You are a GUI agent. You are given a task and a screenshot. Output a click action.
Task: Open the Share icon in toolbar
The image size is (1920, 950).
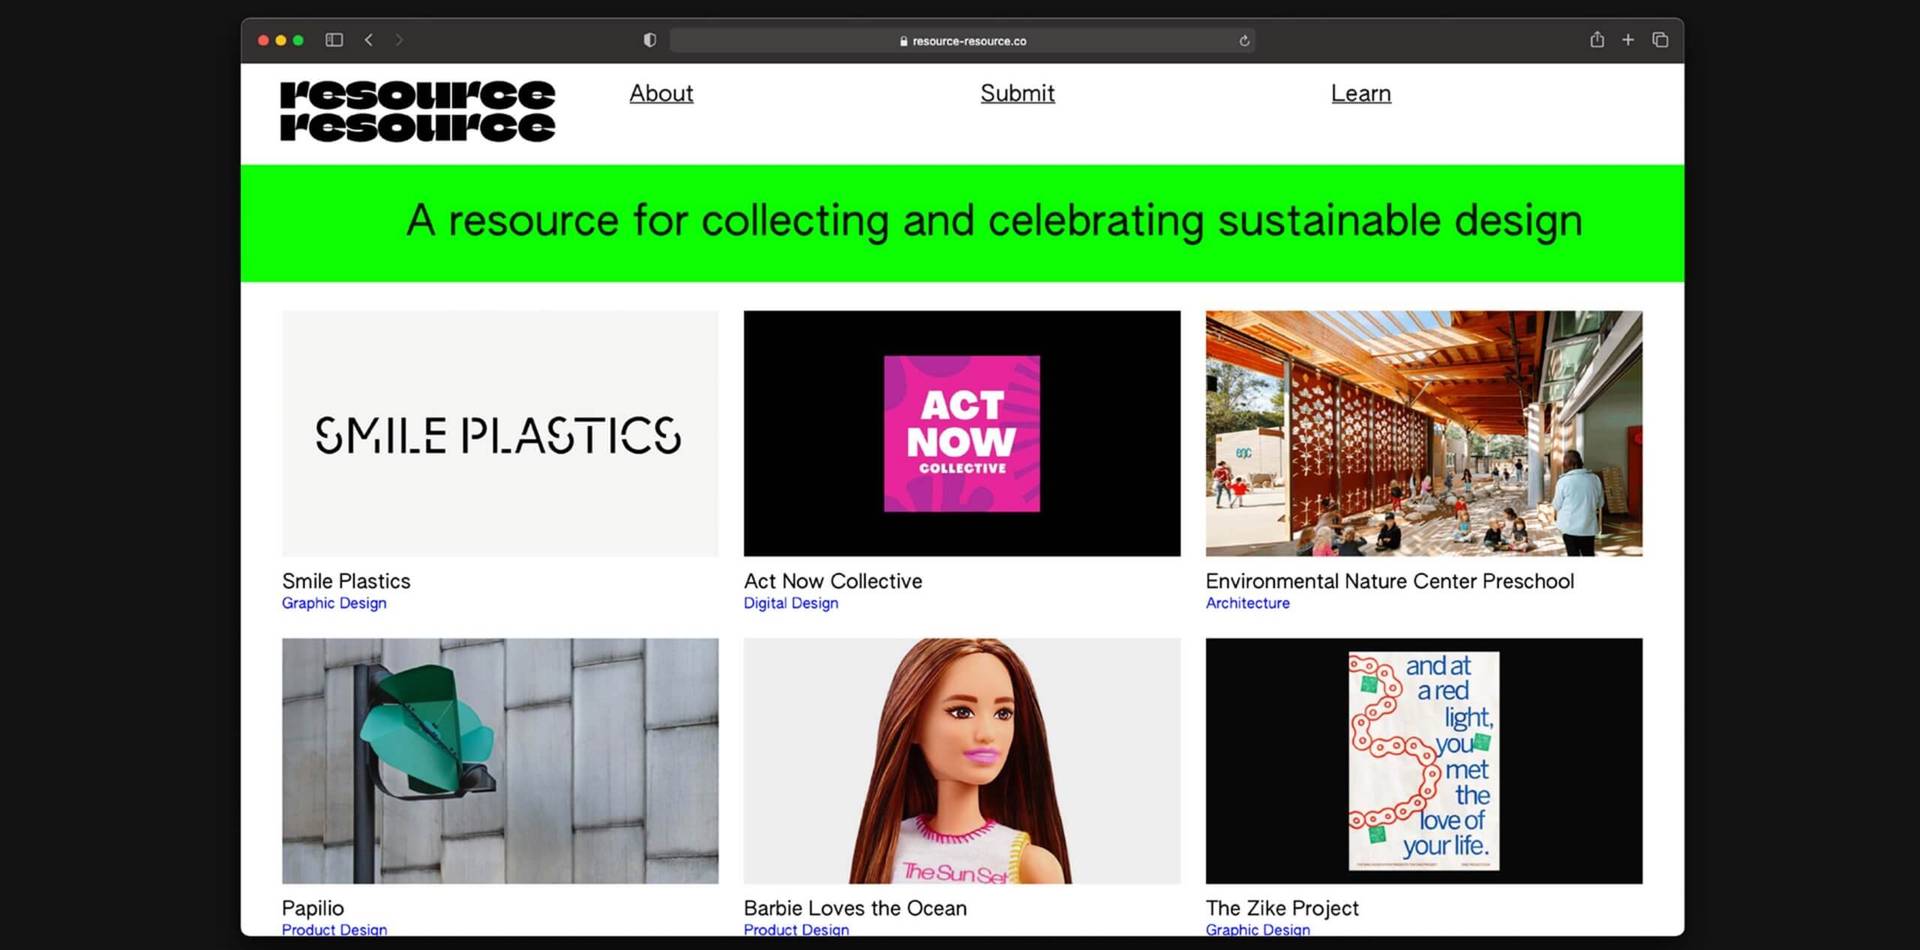[x=1597, y=39]
